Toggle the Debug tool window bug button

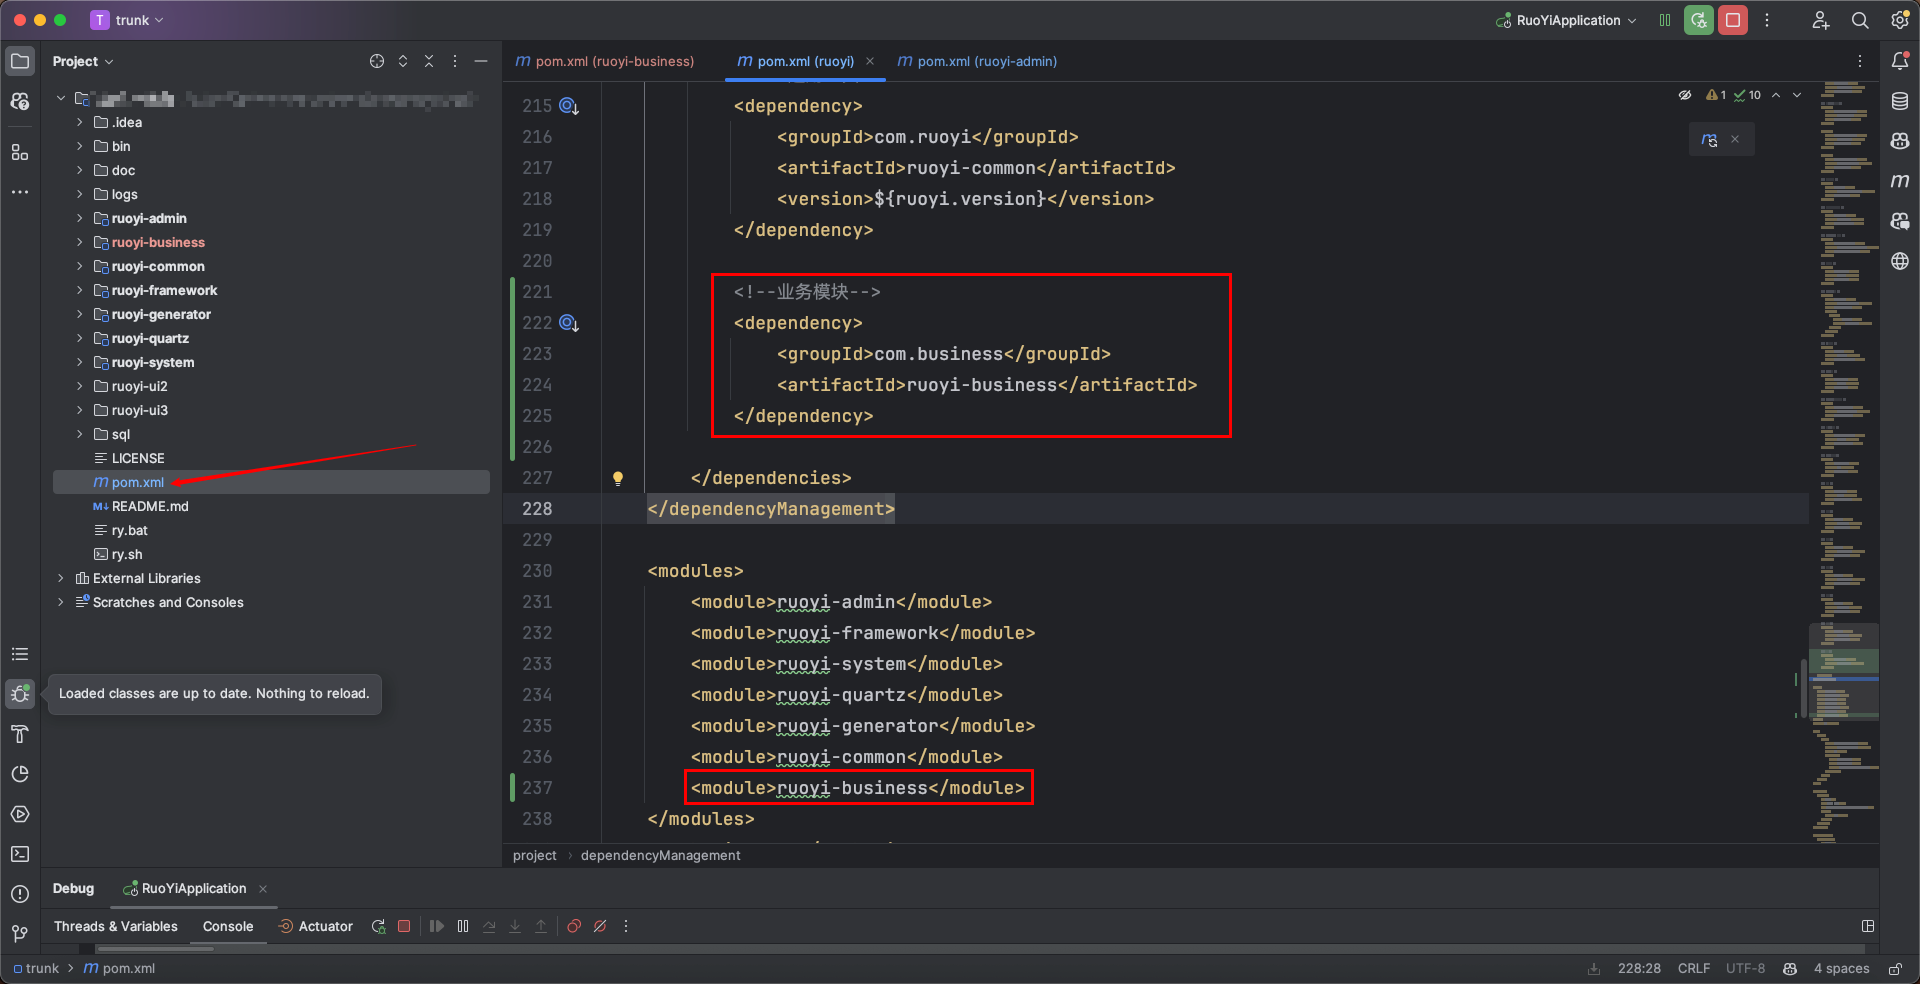pos(20,694)
